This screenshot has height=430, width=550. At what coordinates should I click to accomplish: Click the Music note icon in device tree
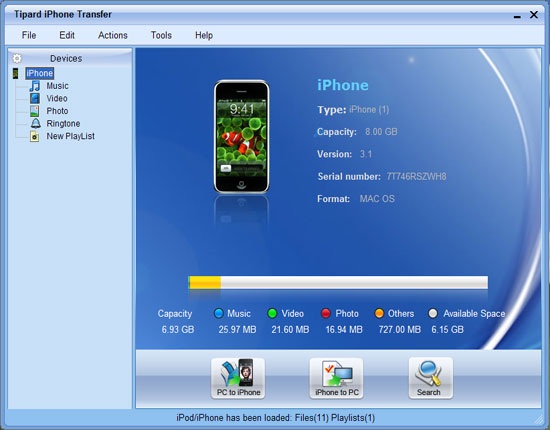35,86
